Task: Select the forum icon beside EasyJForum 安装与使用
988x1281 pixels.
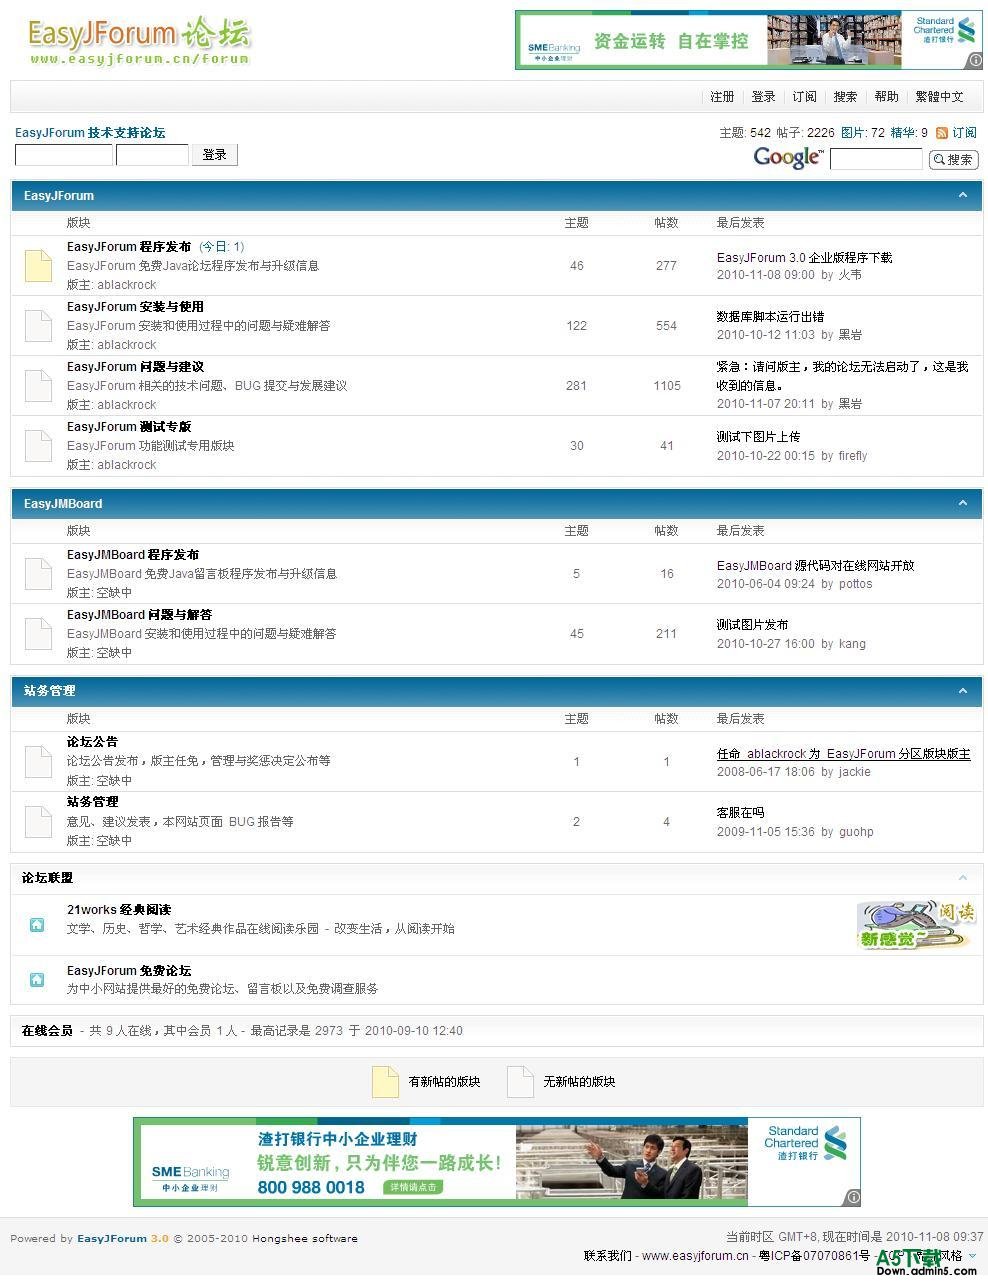Action: pyautogui.click(x=38, y=326)
